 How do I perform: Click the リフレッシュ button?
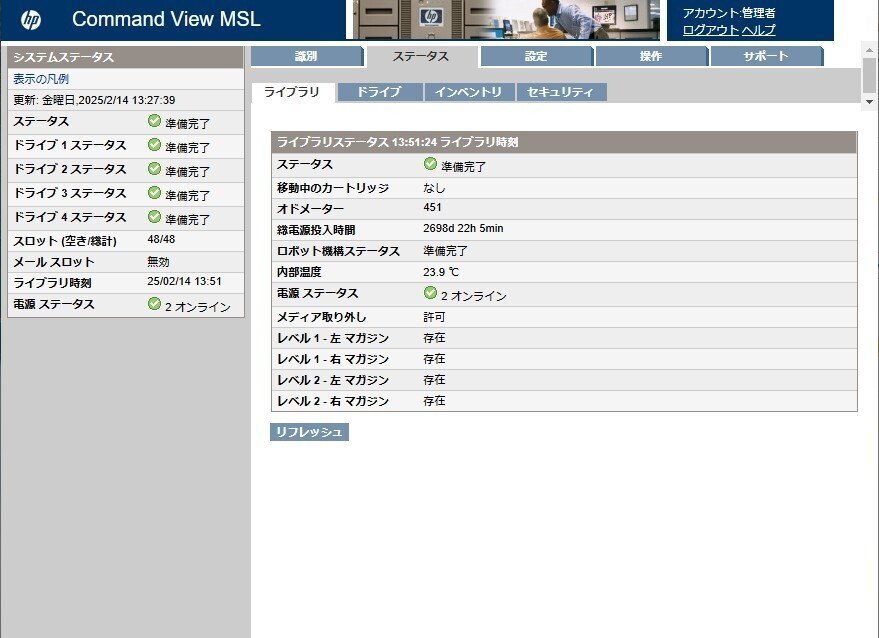tap(309, 432)
